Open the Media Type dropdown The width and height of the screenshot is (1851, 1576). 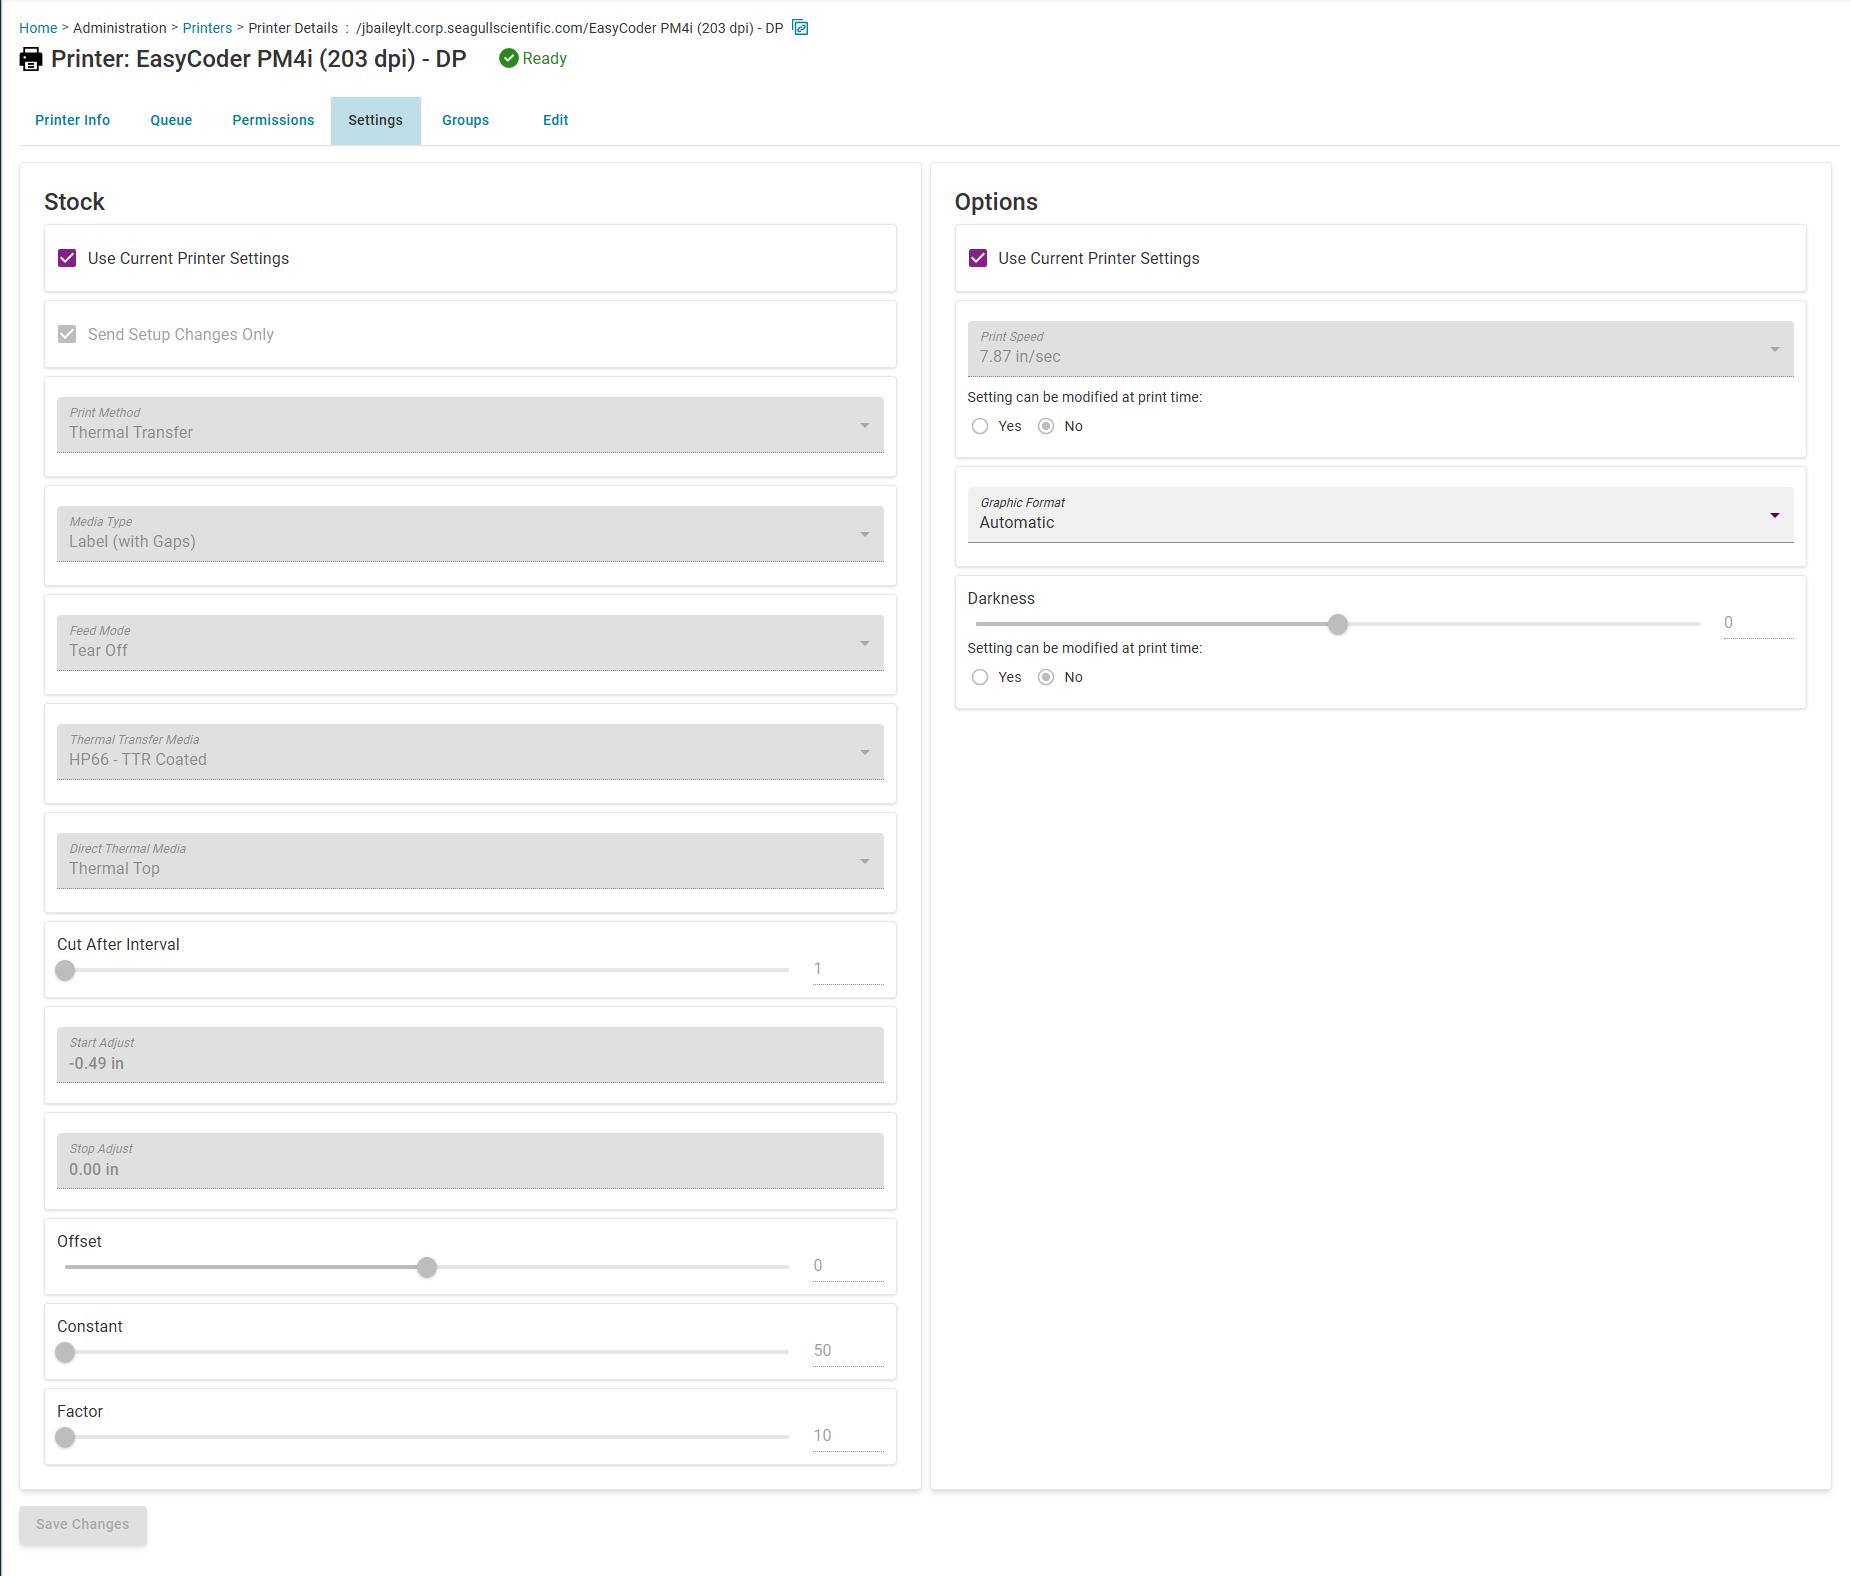point(470,534)
